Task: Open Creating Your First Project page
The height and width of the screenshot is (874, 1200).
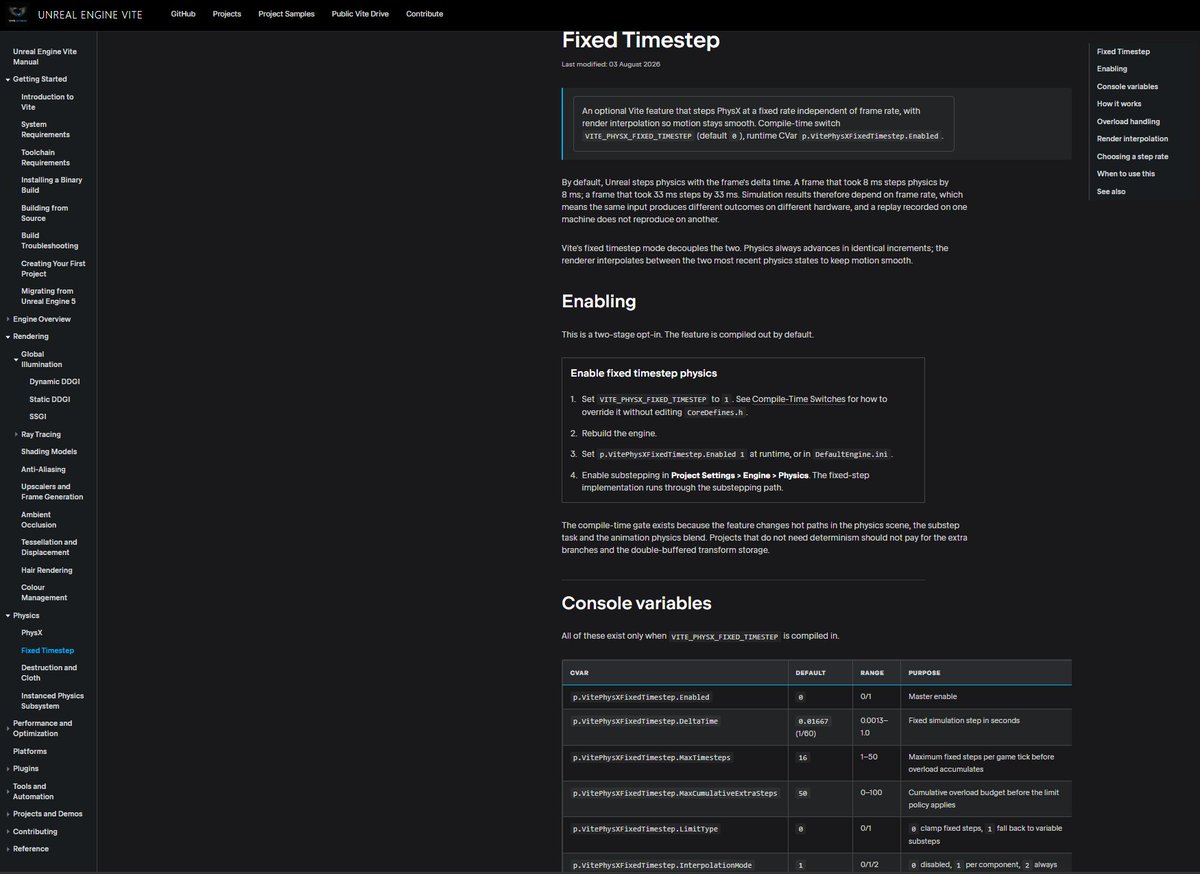Action: (x=53, y=269)
